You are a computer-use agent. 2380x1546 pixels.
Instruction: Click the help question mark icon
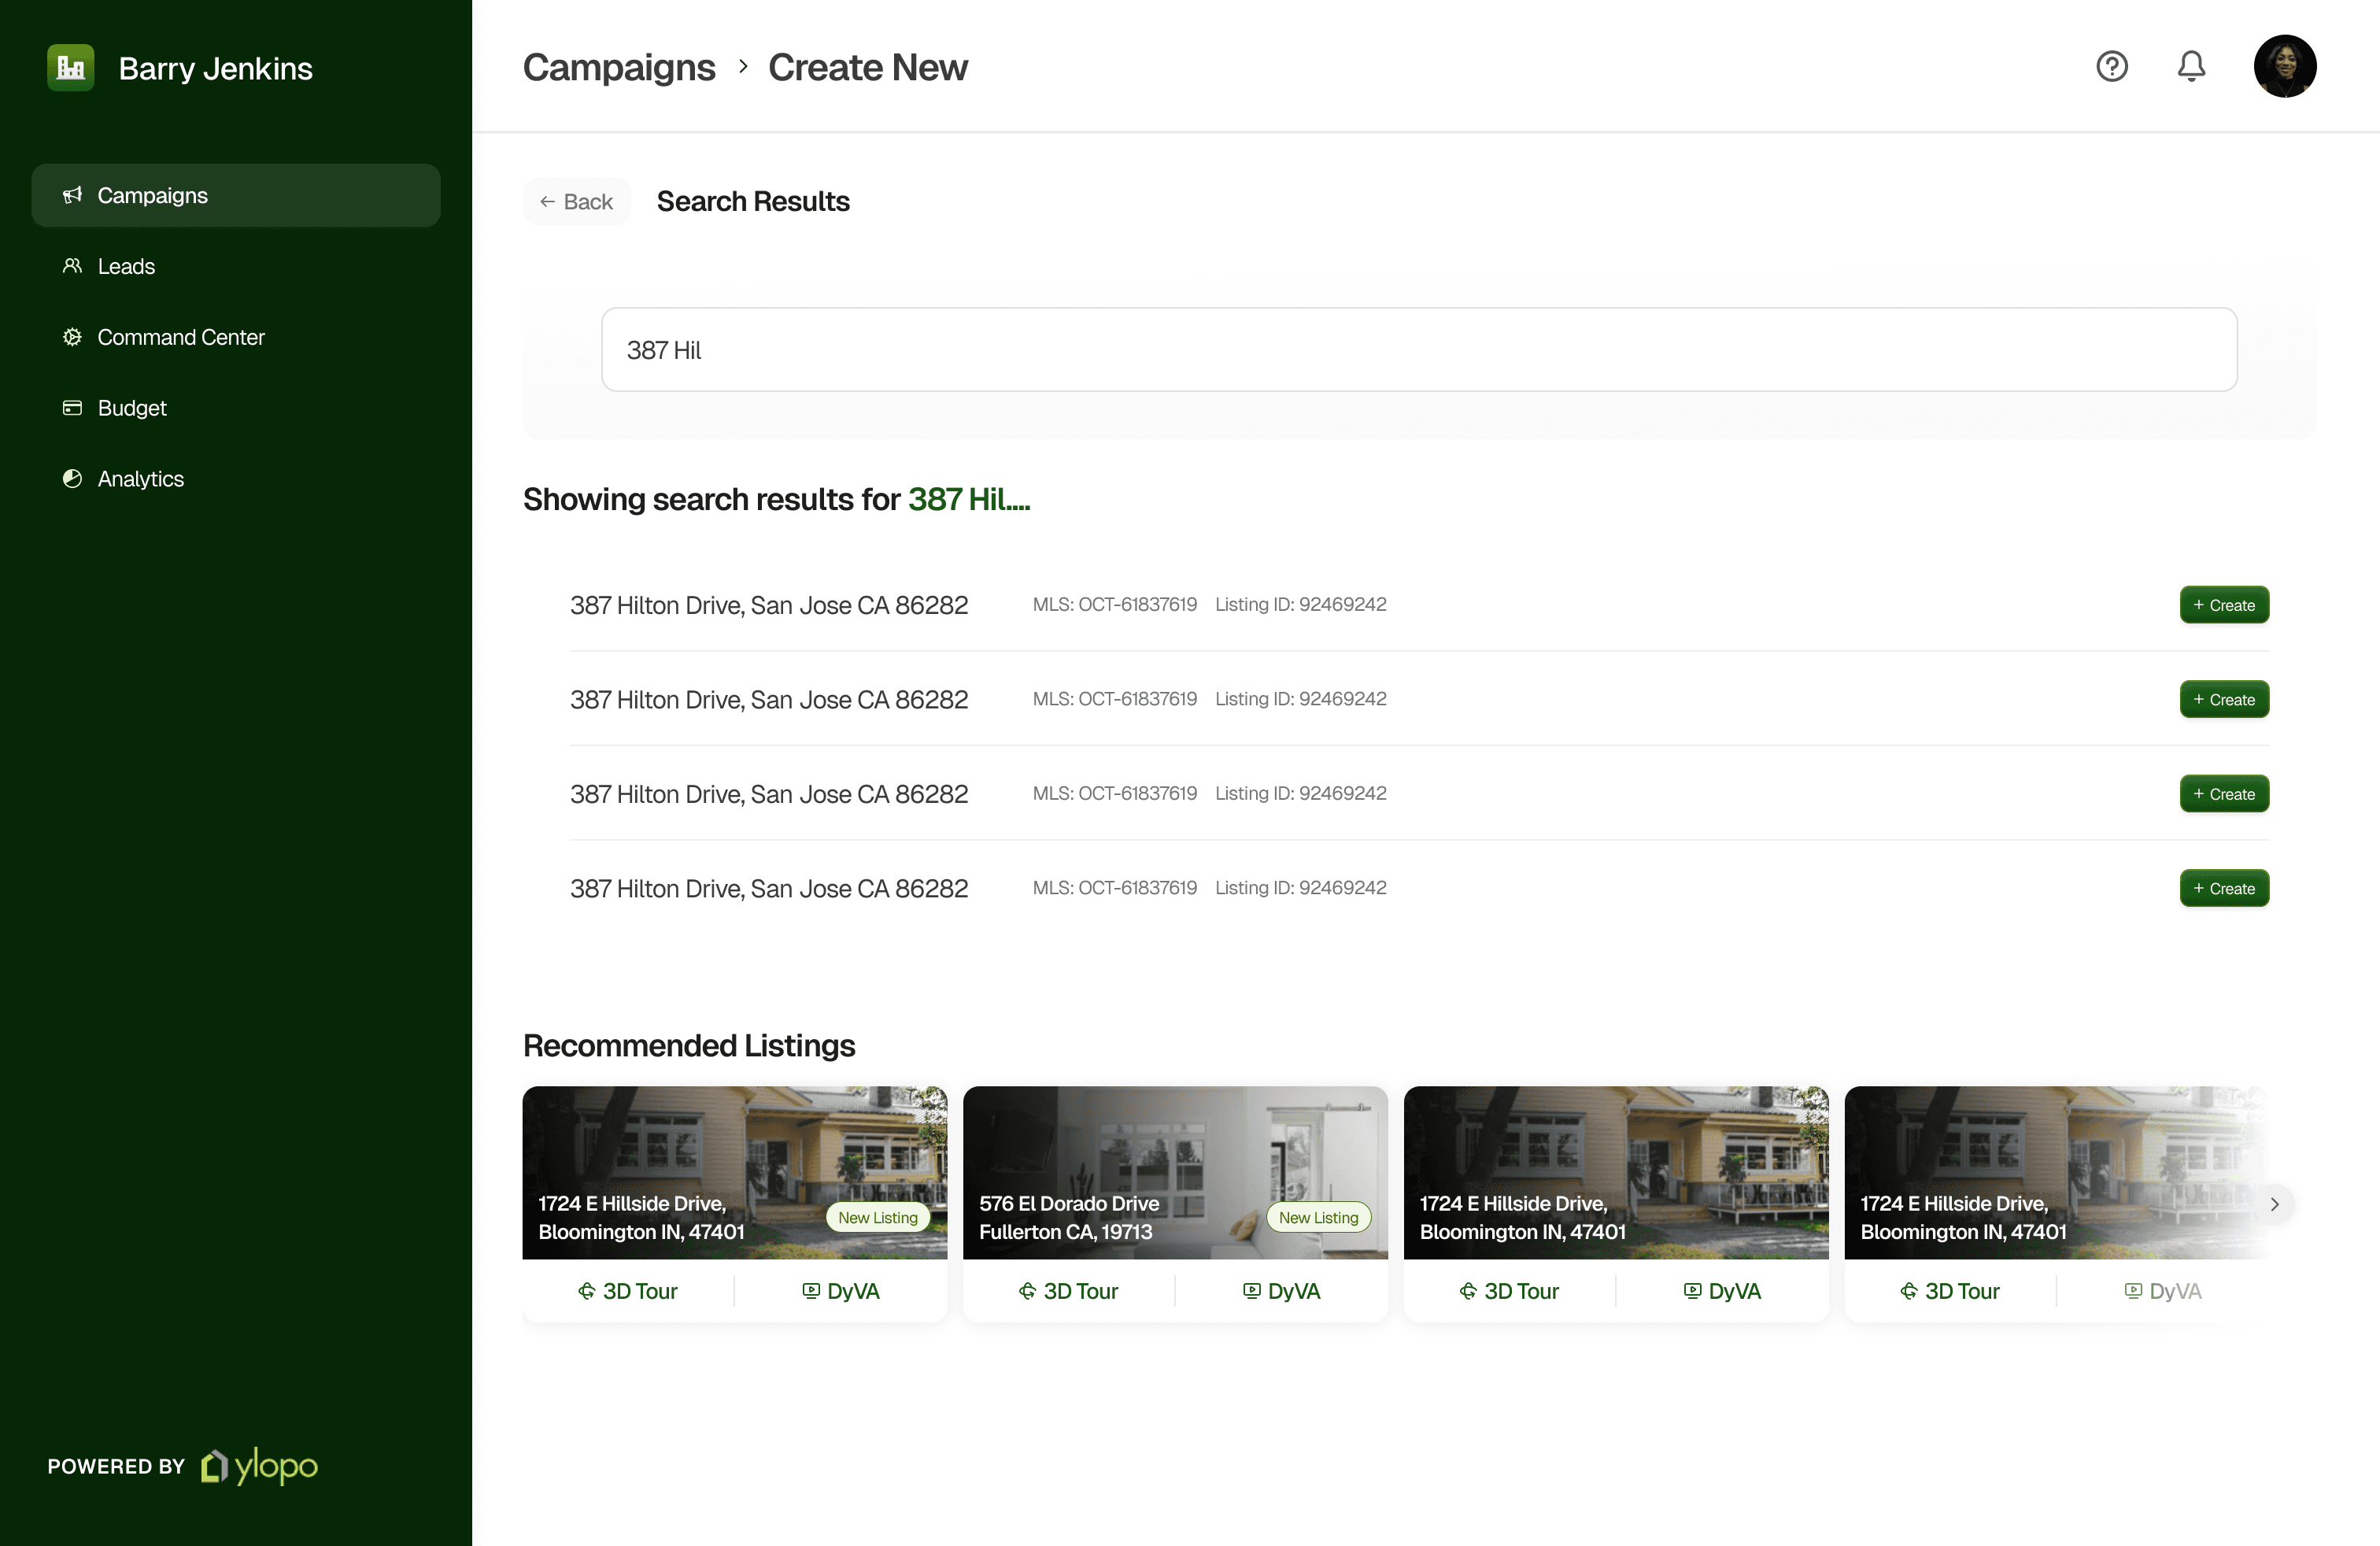tap(2111, 66)
